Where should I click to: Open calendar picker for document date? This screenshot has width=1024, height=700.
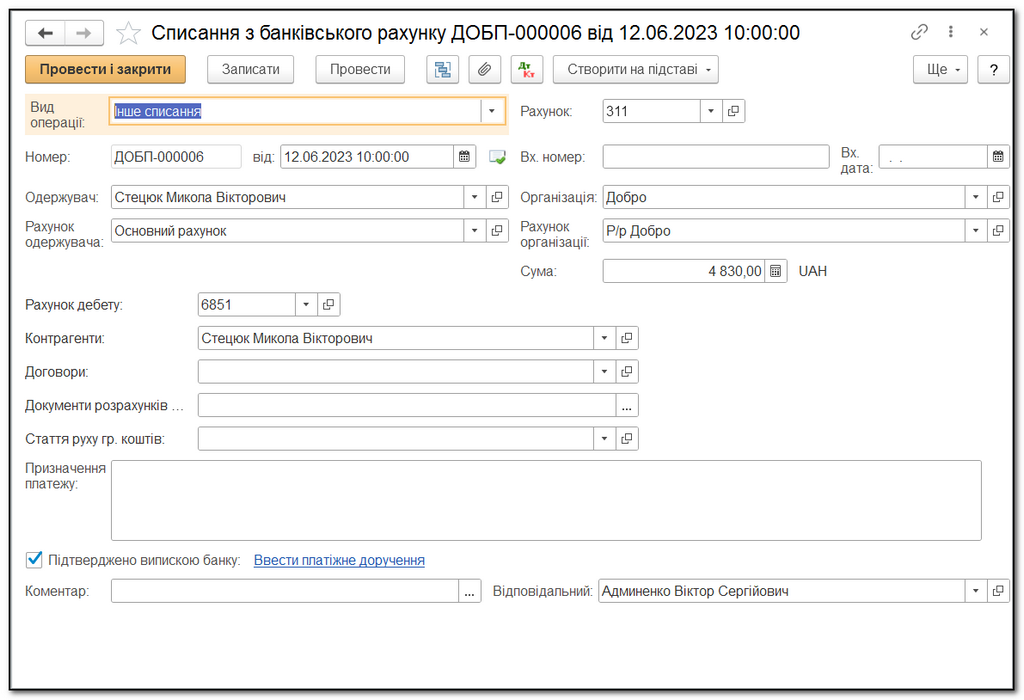coord(464,157)
